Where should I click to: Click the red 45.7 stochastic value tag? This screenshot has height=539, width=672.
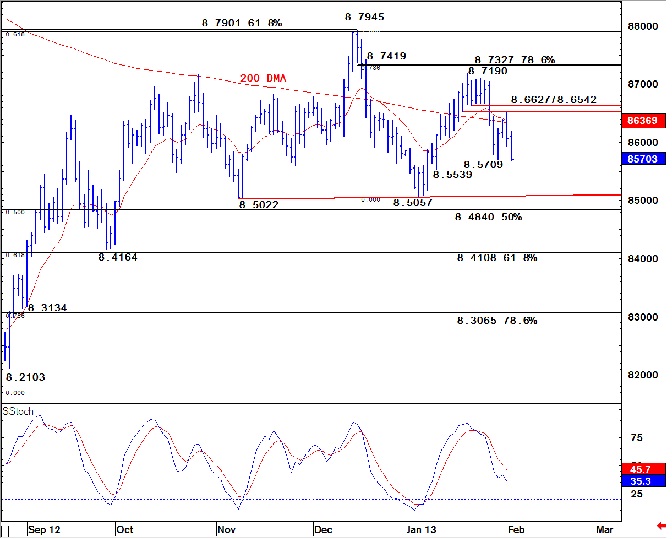638,468
